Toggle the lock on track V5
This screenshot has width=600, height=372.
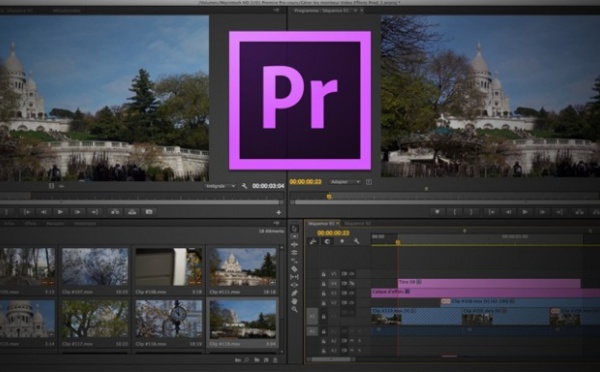323,274
